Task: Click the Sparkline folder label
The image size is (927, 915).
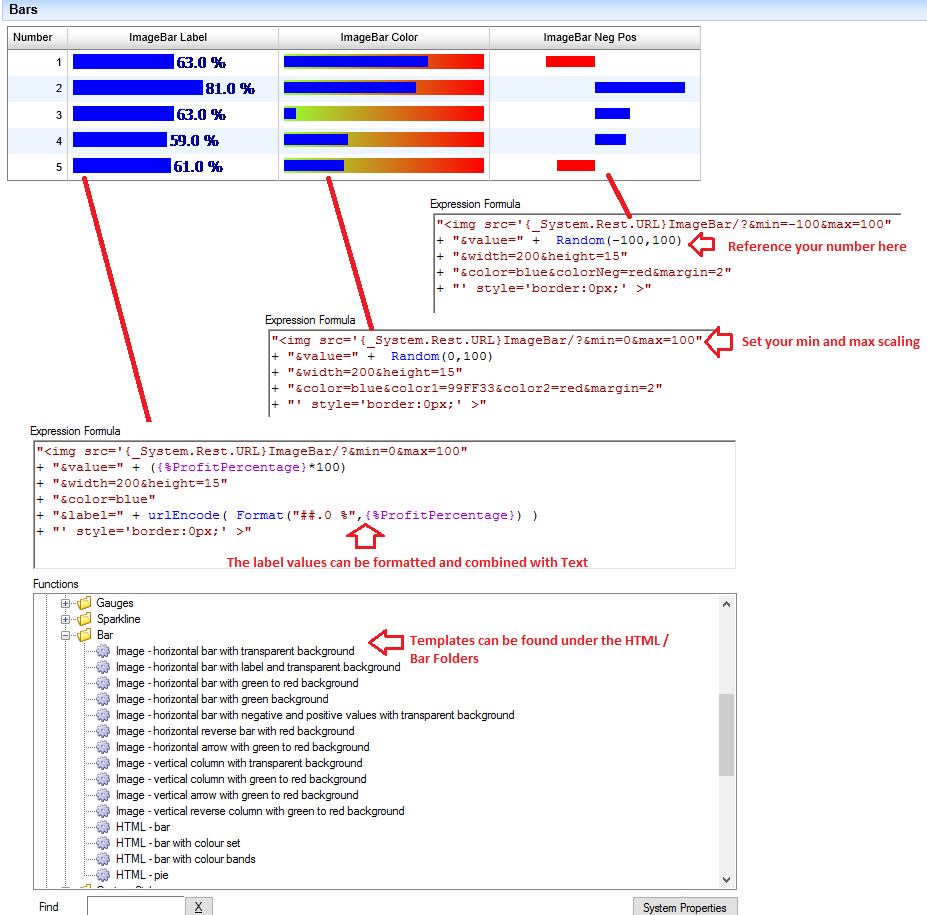Action: click(x=118, y=619)
